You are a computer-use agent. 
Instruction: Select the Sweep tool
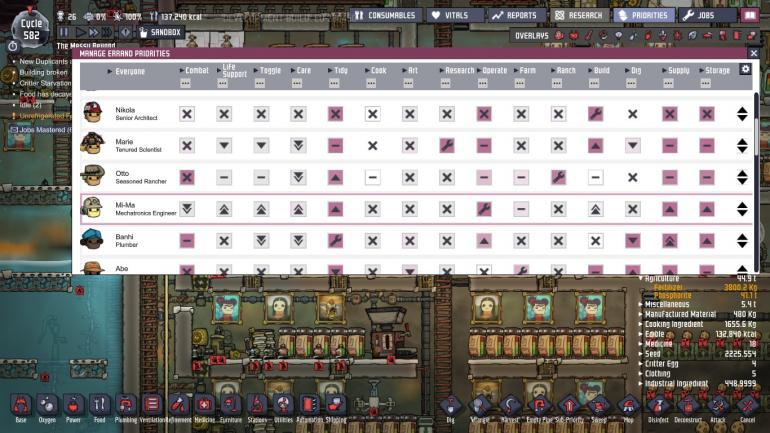click(x=599, y=408)
